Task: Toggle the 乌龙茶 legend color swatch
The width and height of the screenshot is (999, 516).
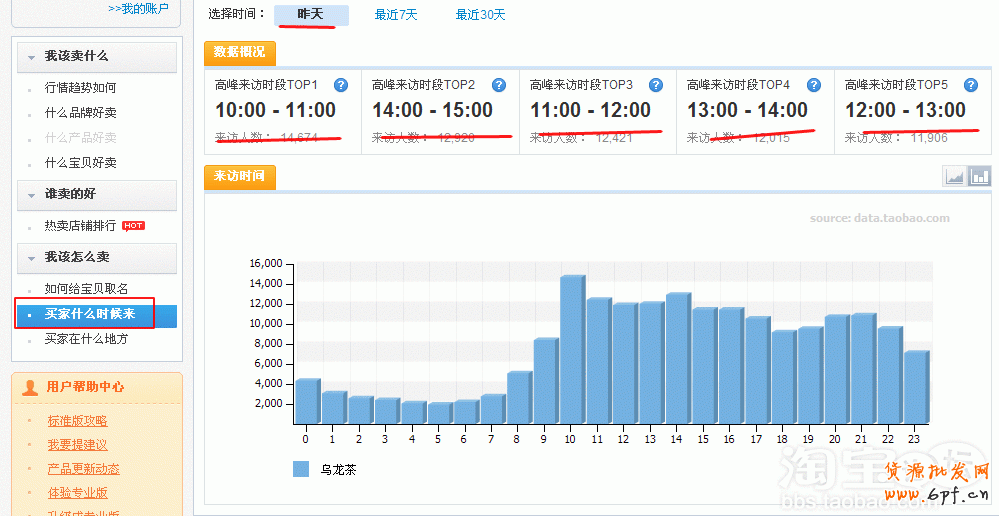Action: pyautogui.click(x=301, y=469)
